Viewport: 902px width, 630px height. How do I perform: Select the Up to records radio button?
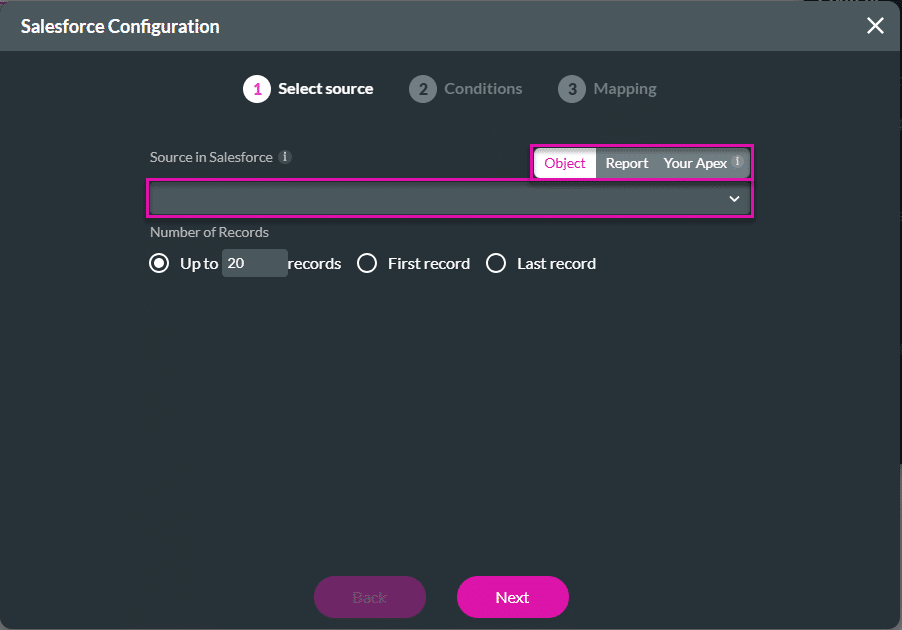point(159,263)
